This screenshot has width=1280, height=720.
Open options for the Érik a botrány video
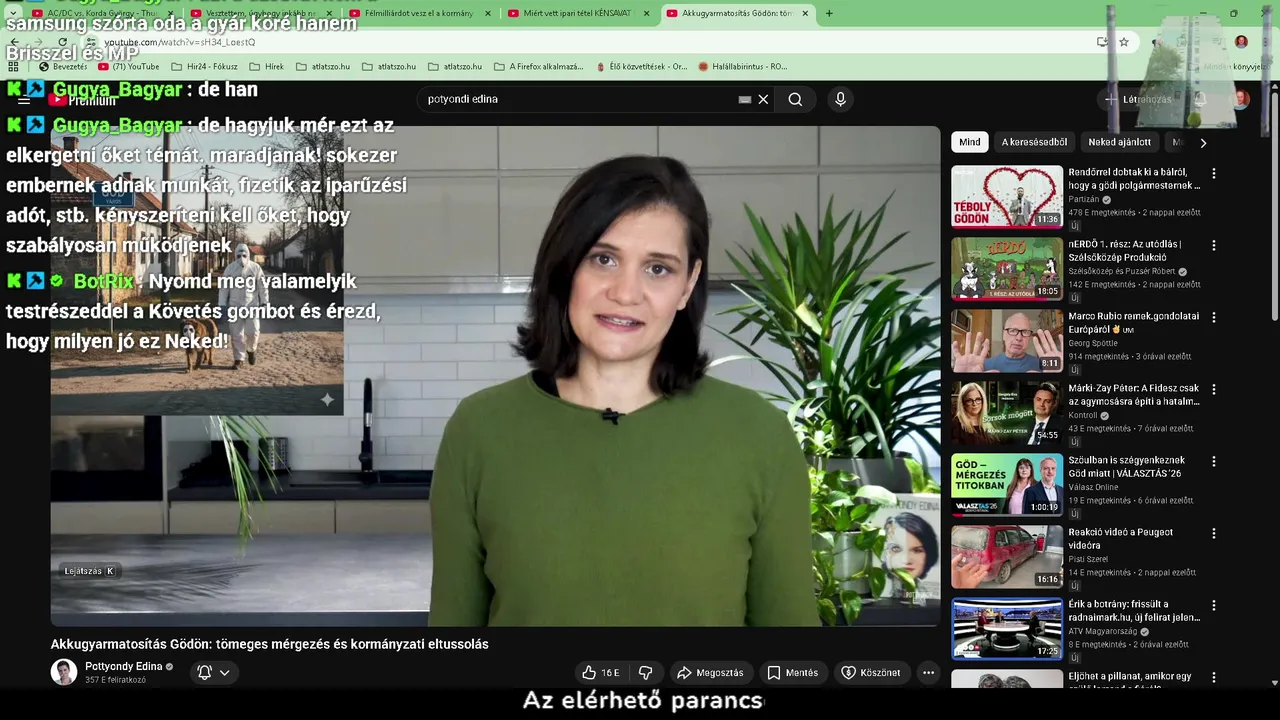coord(1214,605)
